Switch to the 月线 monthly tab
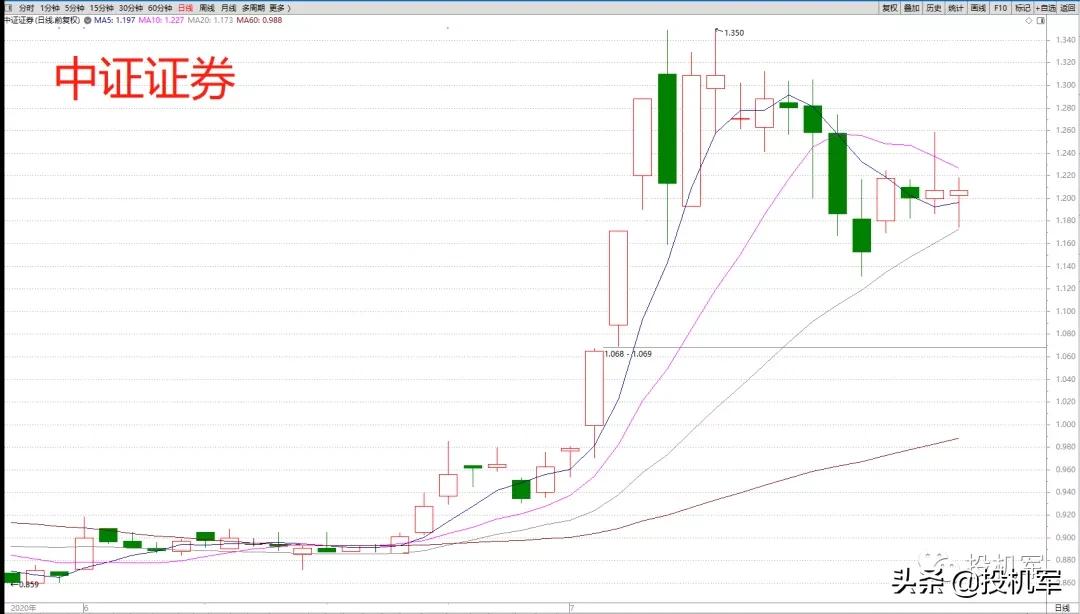 point(229,8)
